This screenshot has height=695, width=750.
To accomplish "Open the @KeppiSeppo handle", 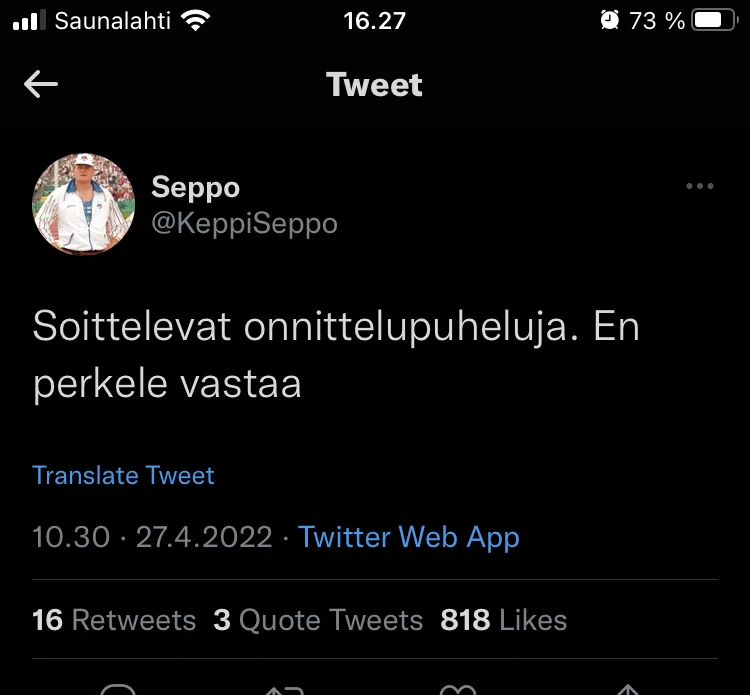I will click(244, 223).
